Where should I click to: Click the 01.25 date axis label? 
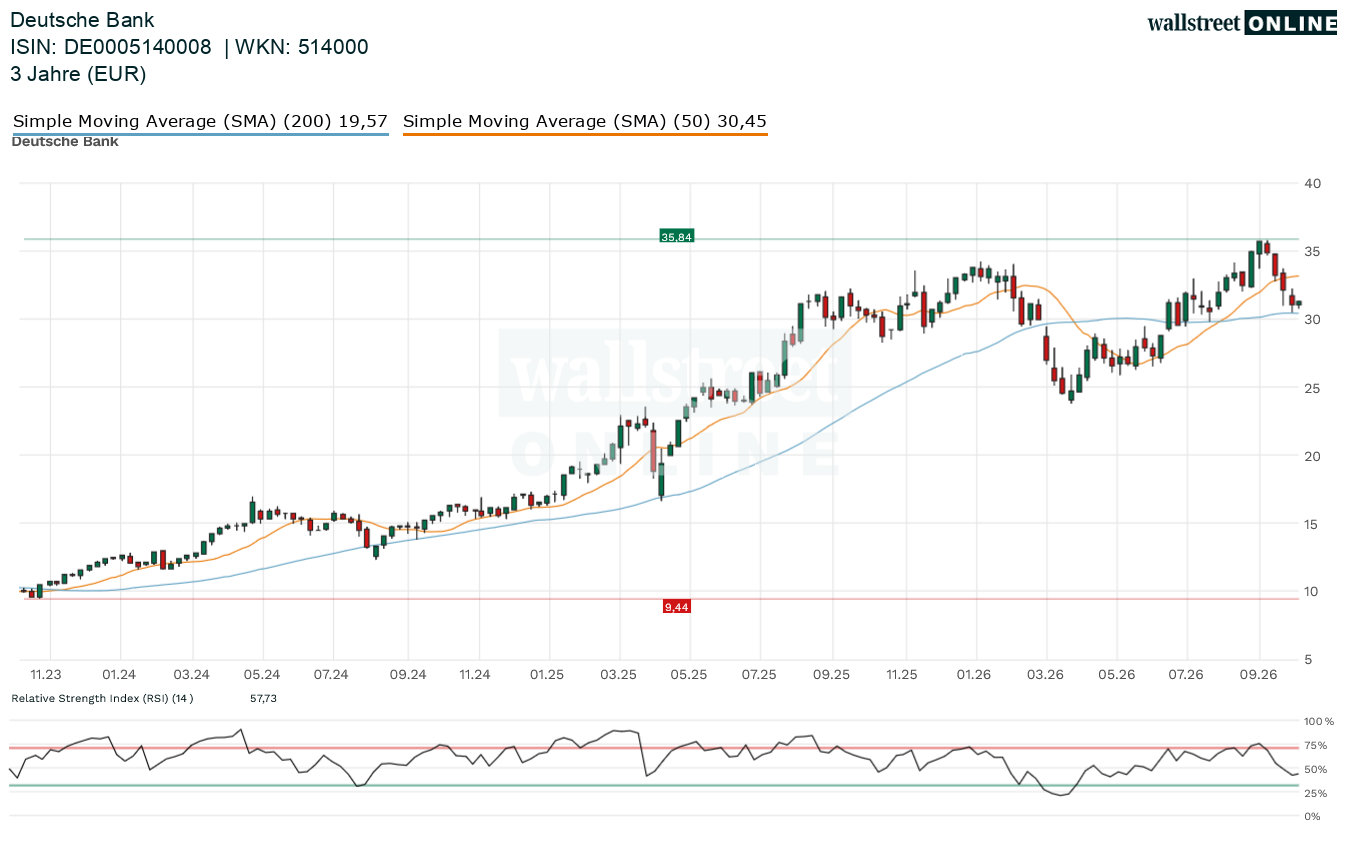548,675
